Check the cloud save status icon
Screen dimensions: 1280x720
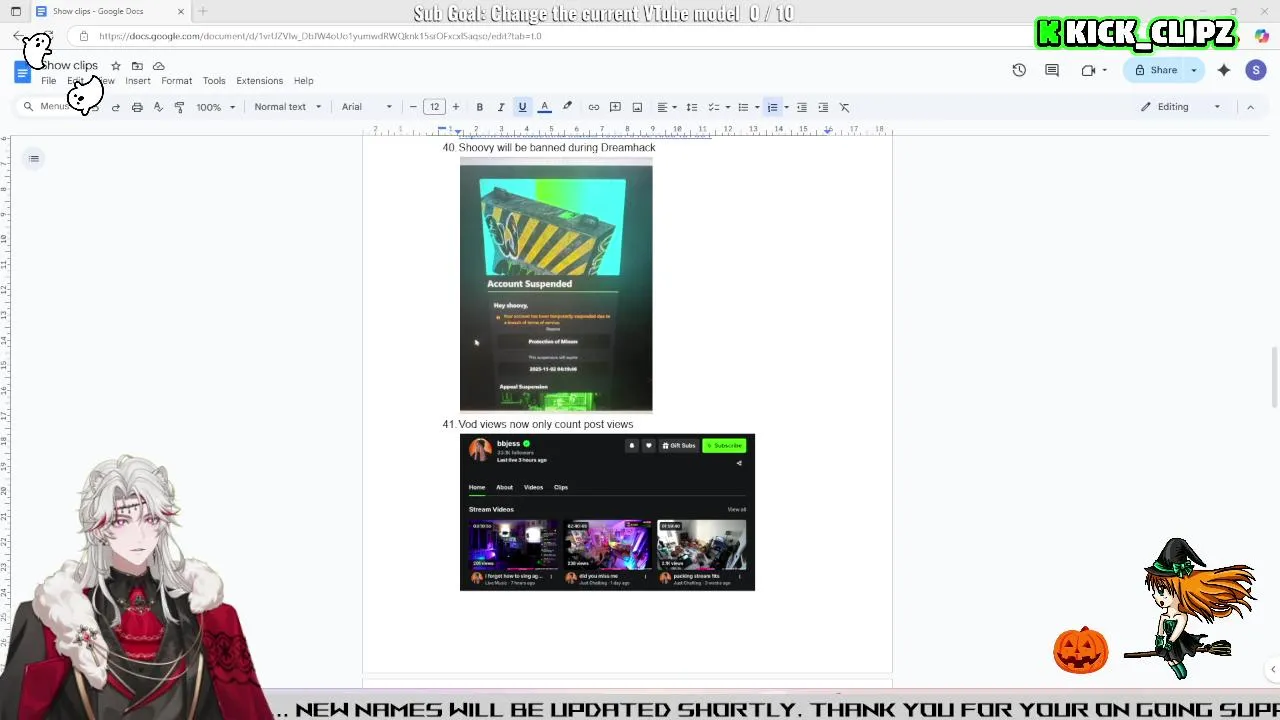158,66
